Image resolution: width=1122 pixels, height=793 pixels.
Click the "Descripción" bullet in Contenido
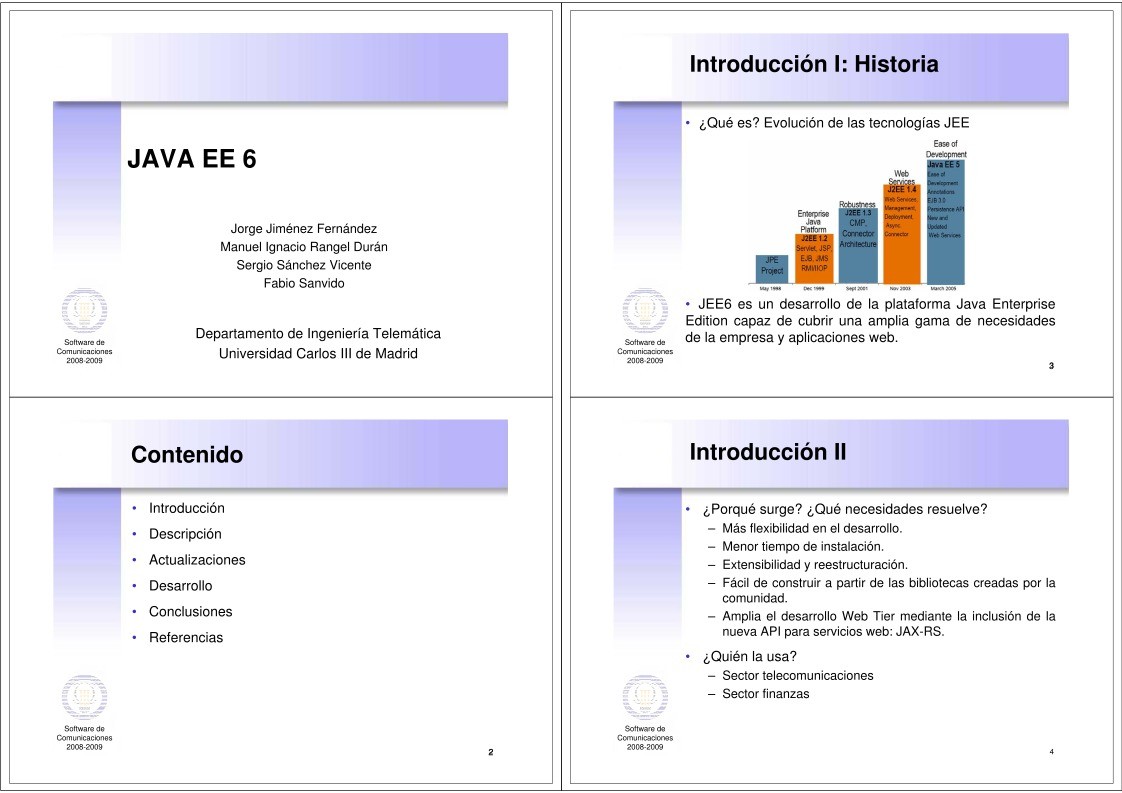point(185,534)
